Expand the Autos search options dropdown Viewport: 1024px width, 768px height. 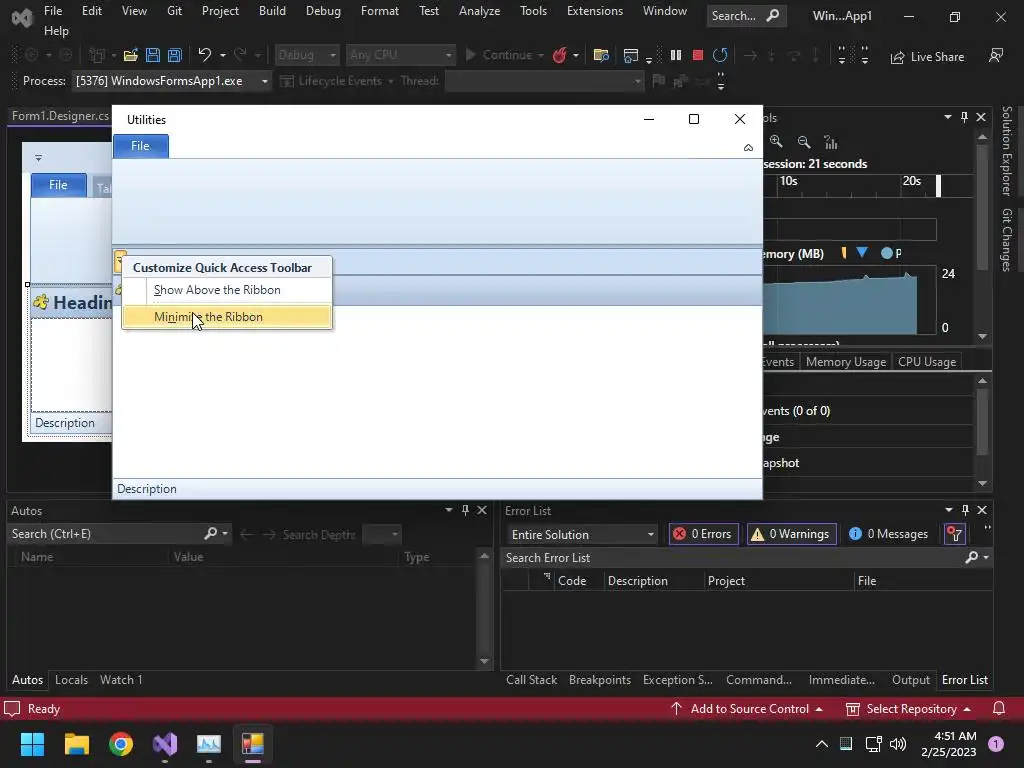click(225, 534)
